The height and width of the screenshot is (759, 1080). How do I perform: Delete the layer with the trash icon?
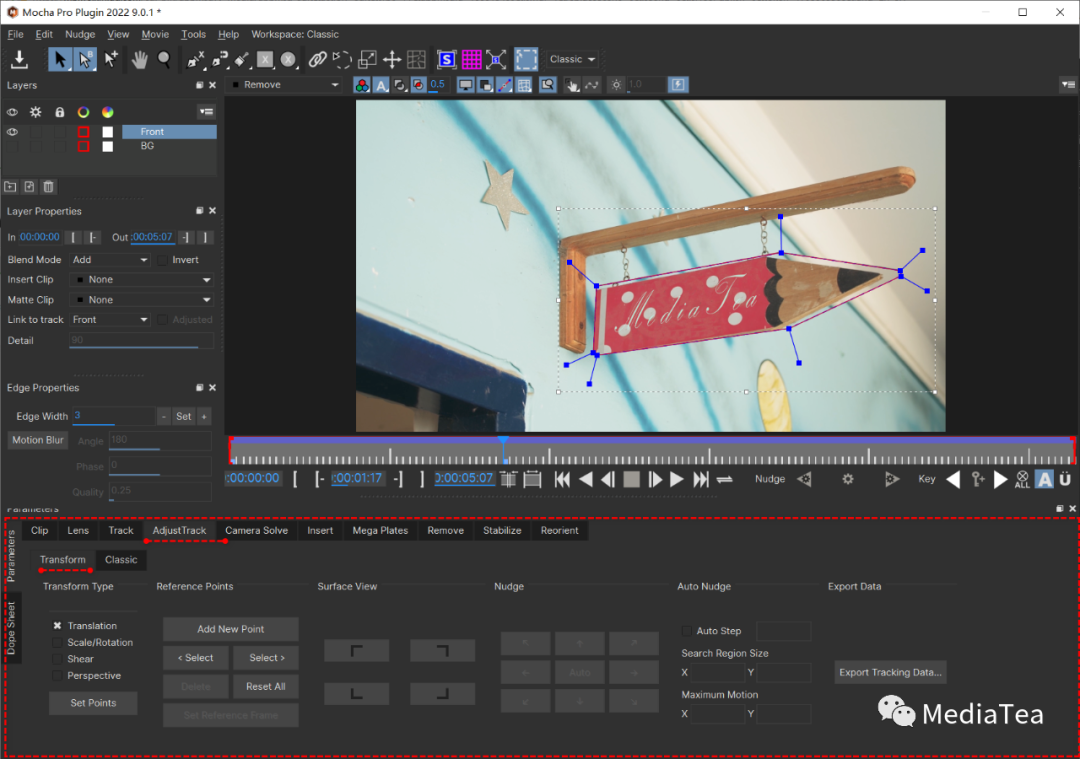48,186
